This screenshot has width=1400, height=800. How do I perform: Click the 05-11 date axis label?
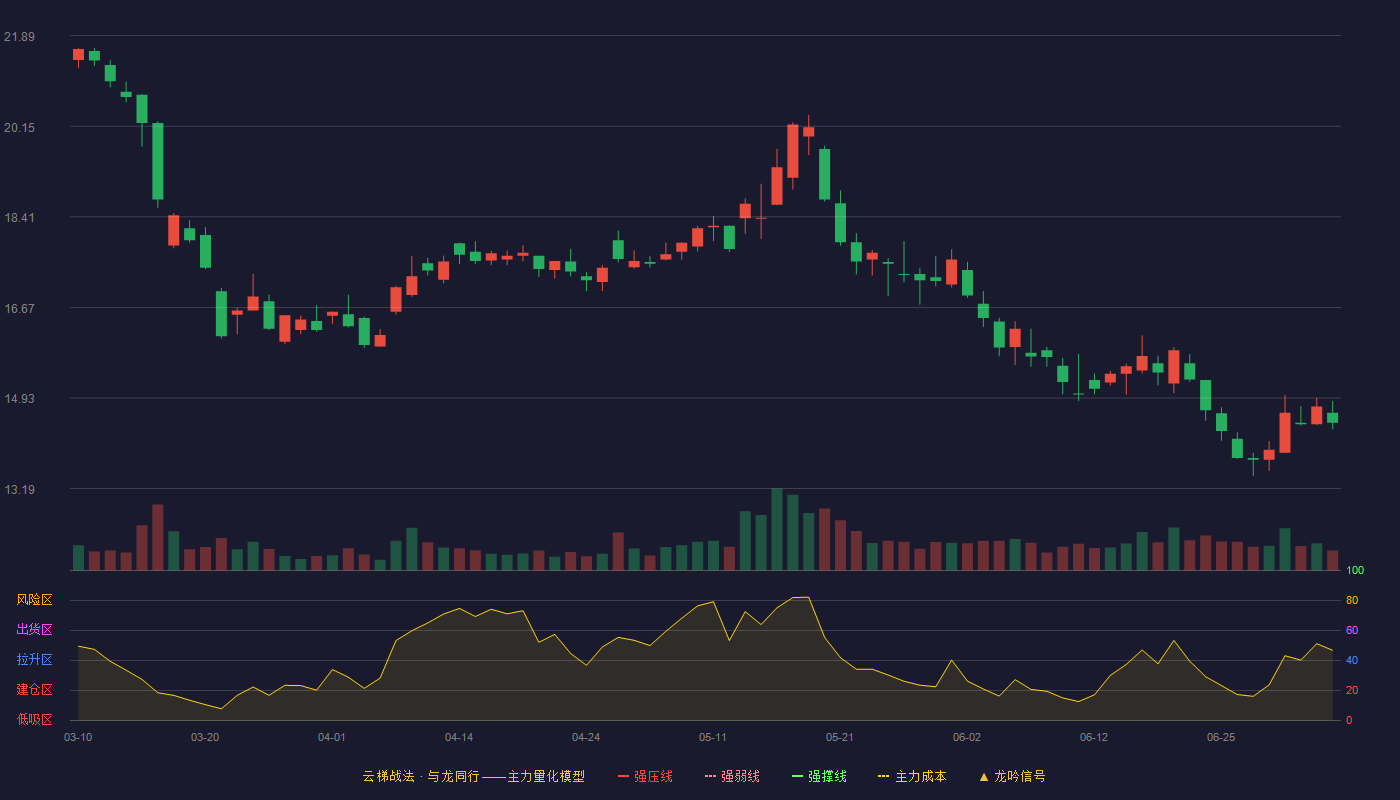click(713, 737)
